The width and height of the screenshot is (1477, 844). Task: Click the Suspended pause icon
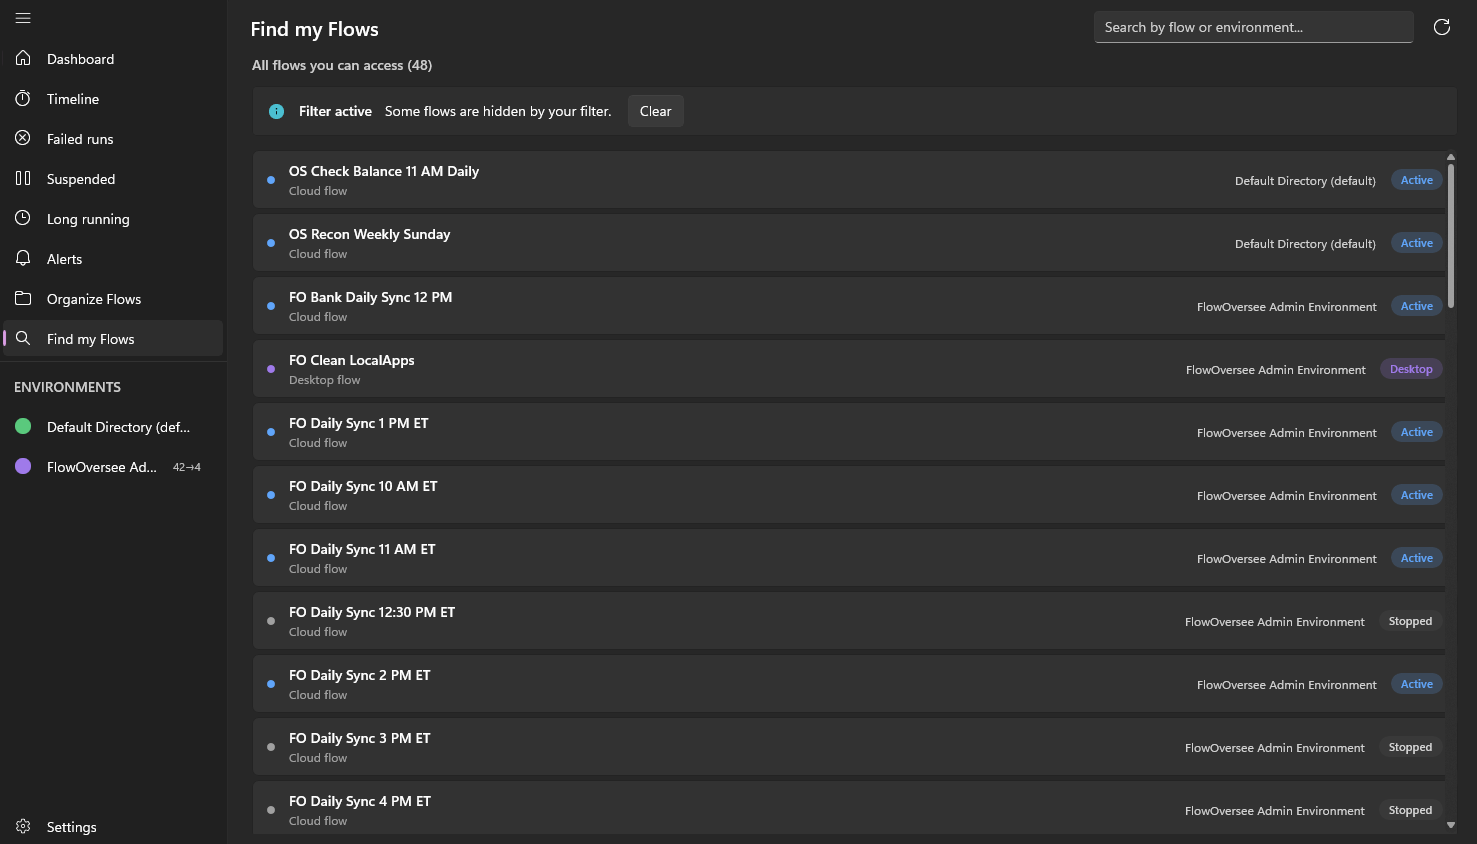tap(23, 178)
